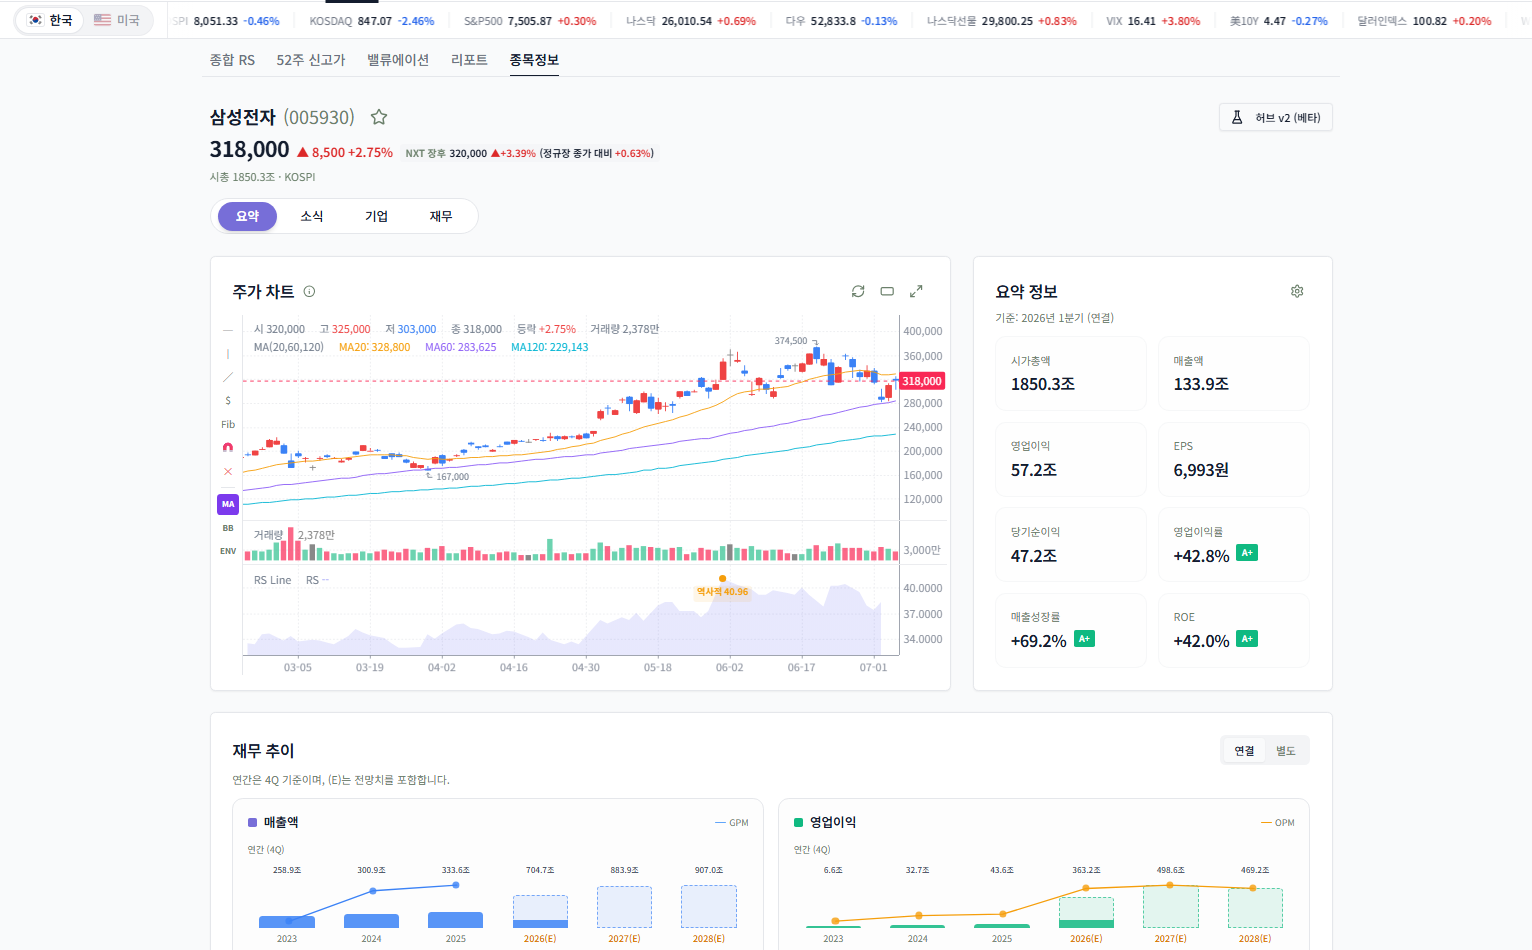This screenshot has height=950, width=1532.
Task: Select the horizontal line drawing tool
Action: [228, 330]
